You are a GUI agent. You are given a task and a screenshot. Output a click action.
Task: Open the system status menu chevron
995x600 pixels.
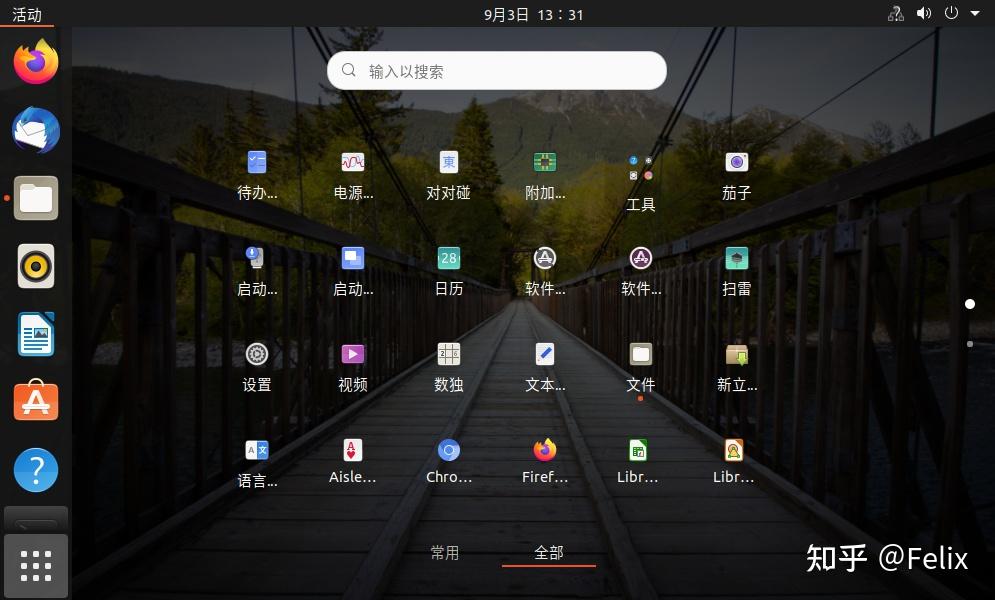click(974, 14)
